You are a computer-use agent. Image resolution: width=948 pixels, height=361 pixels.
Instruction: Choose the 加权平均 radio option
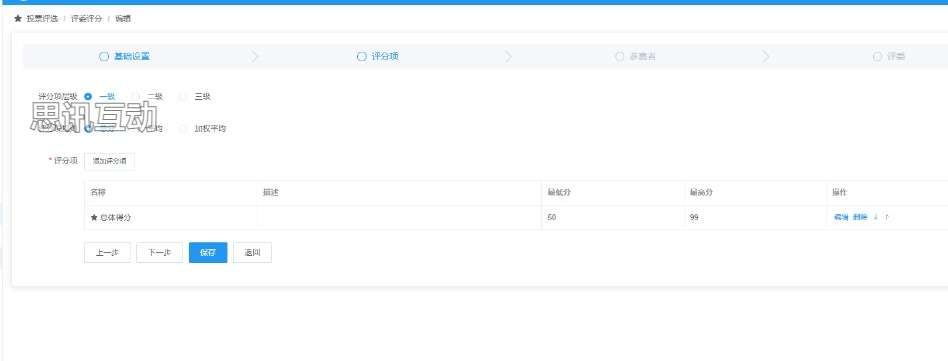click(183, 129)
